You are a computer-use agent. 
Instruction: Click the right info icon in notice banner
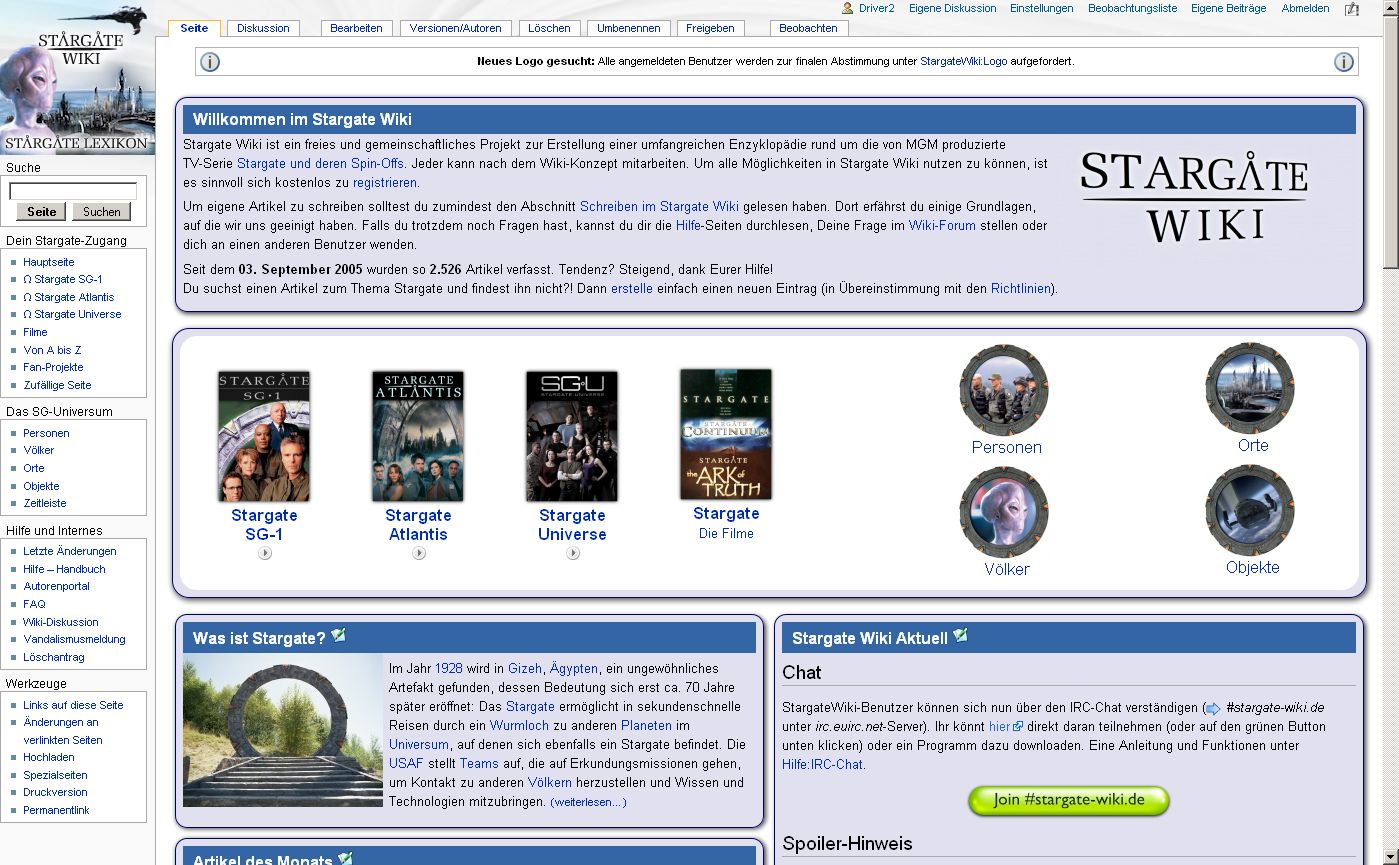click(x=1343, y=62)
